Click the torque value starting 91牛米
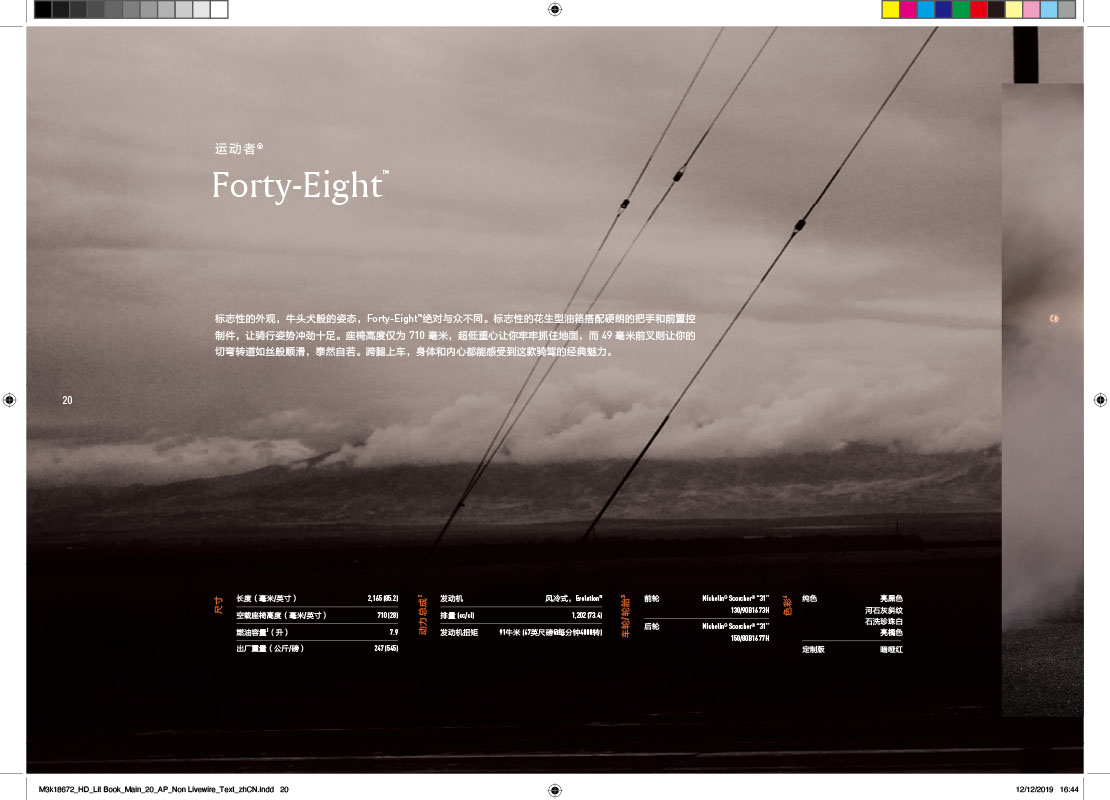This screenshot has height=800, width=1110. pyautogui.click(x=551, y=632)
